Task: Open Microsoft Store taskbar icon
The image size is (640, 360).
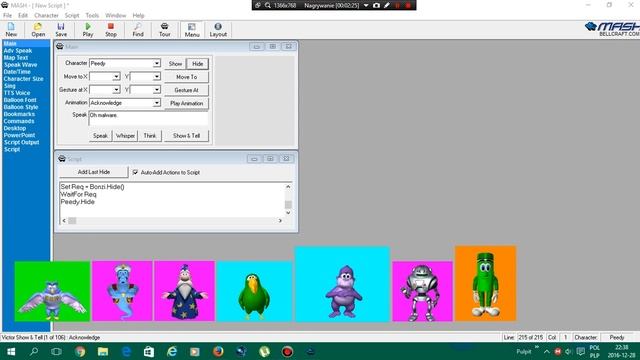Action: point(149,351)
